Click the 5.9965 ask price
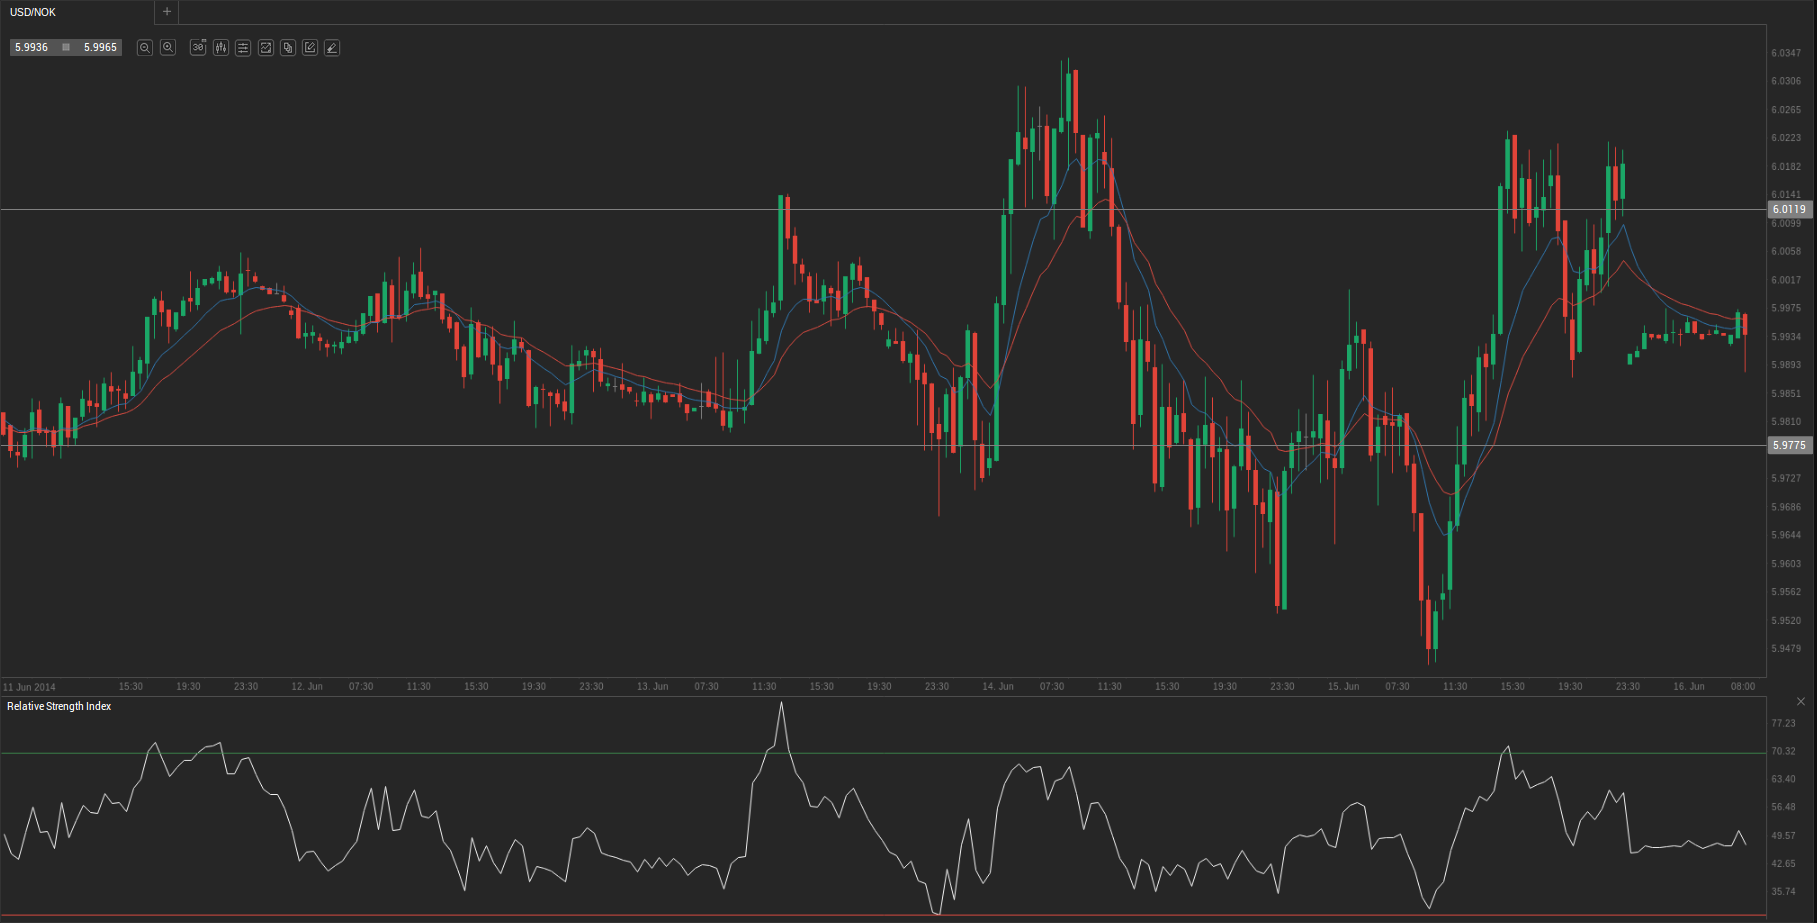Screen dimensions: 1817x923 (100, 48)
